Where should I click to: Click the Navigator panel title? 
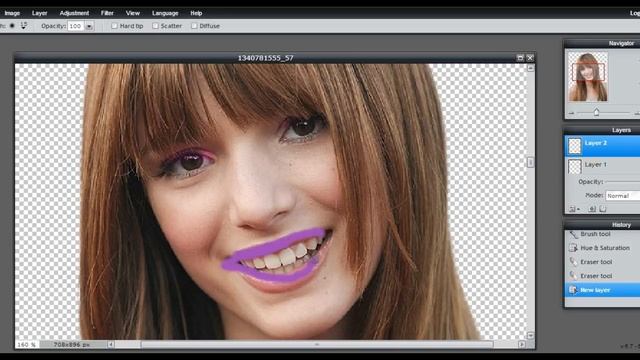(x=621, y=43)
